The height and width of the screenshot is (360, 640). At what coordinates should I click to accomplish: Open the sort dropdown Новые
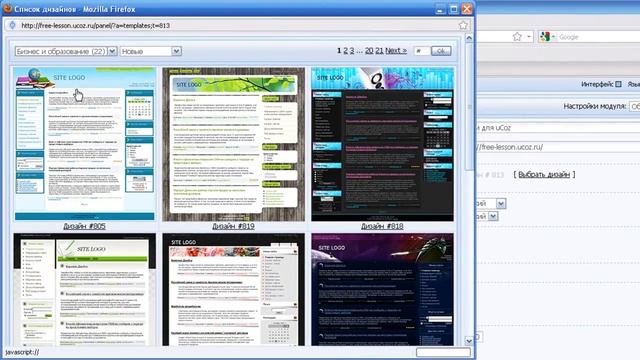151,51
